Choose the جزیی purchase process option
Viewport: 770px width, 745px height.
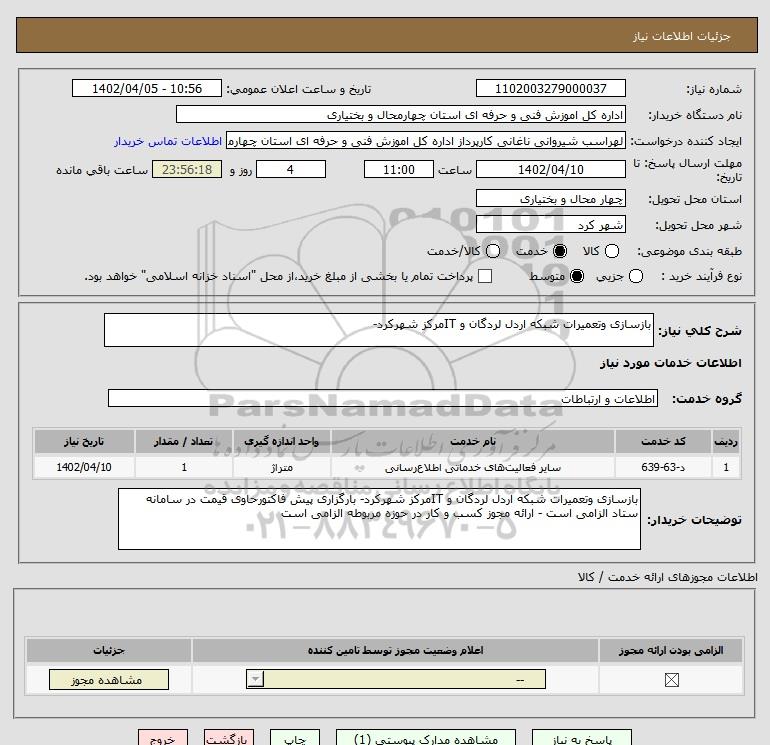coord(635,276)
